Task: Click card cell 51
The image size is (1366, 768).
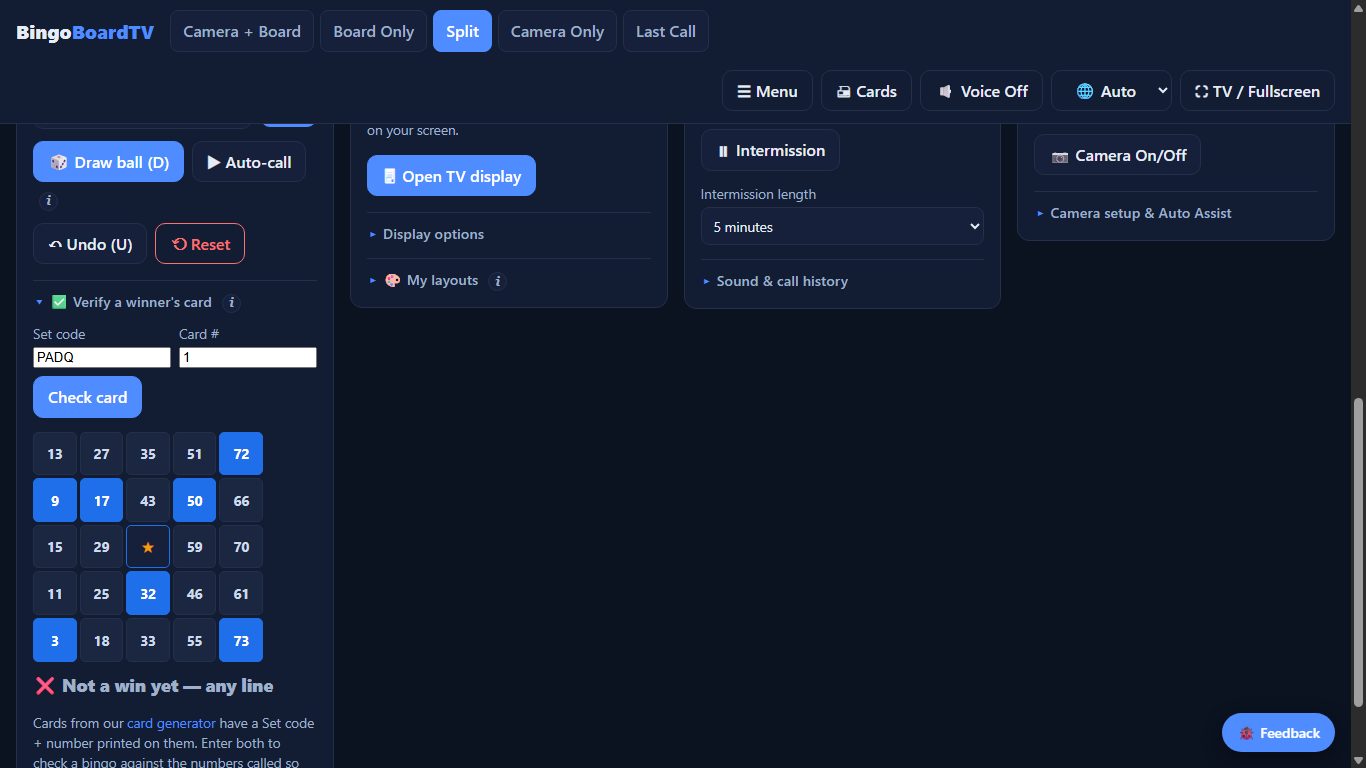Action: [194, 454]
